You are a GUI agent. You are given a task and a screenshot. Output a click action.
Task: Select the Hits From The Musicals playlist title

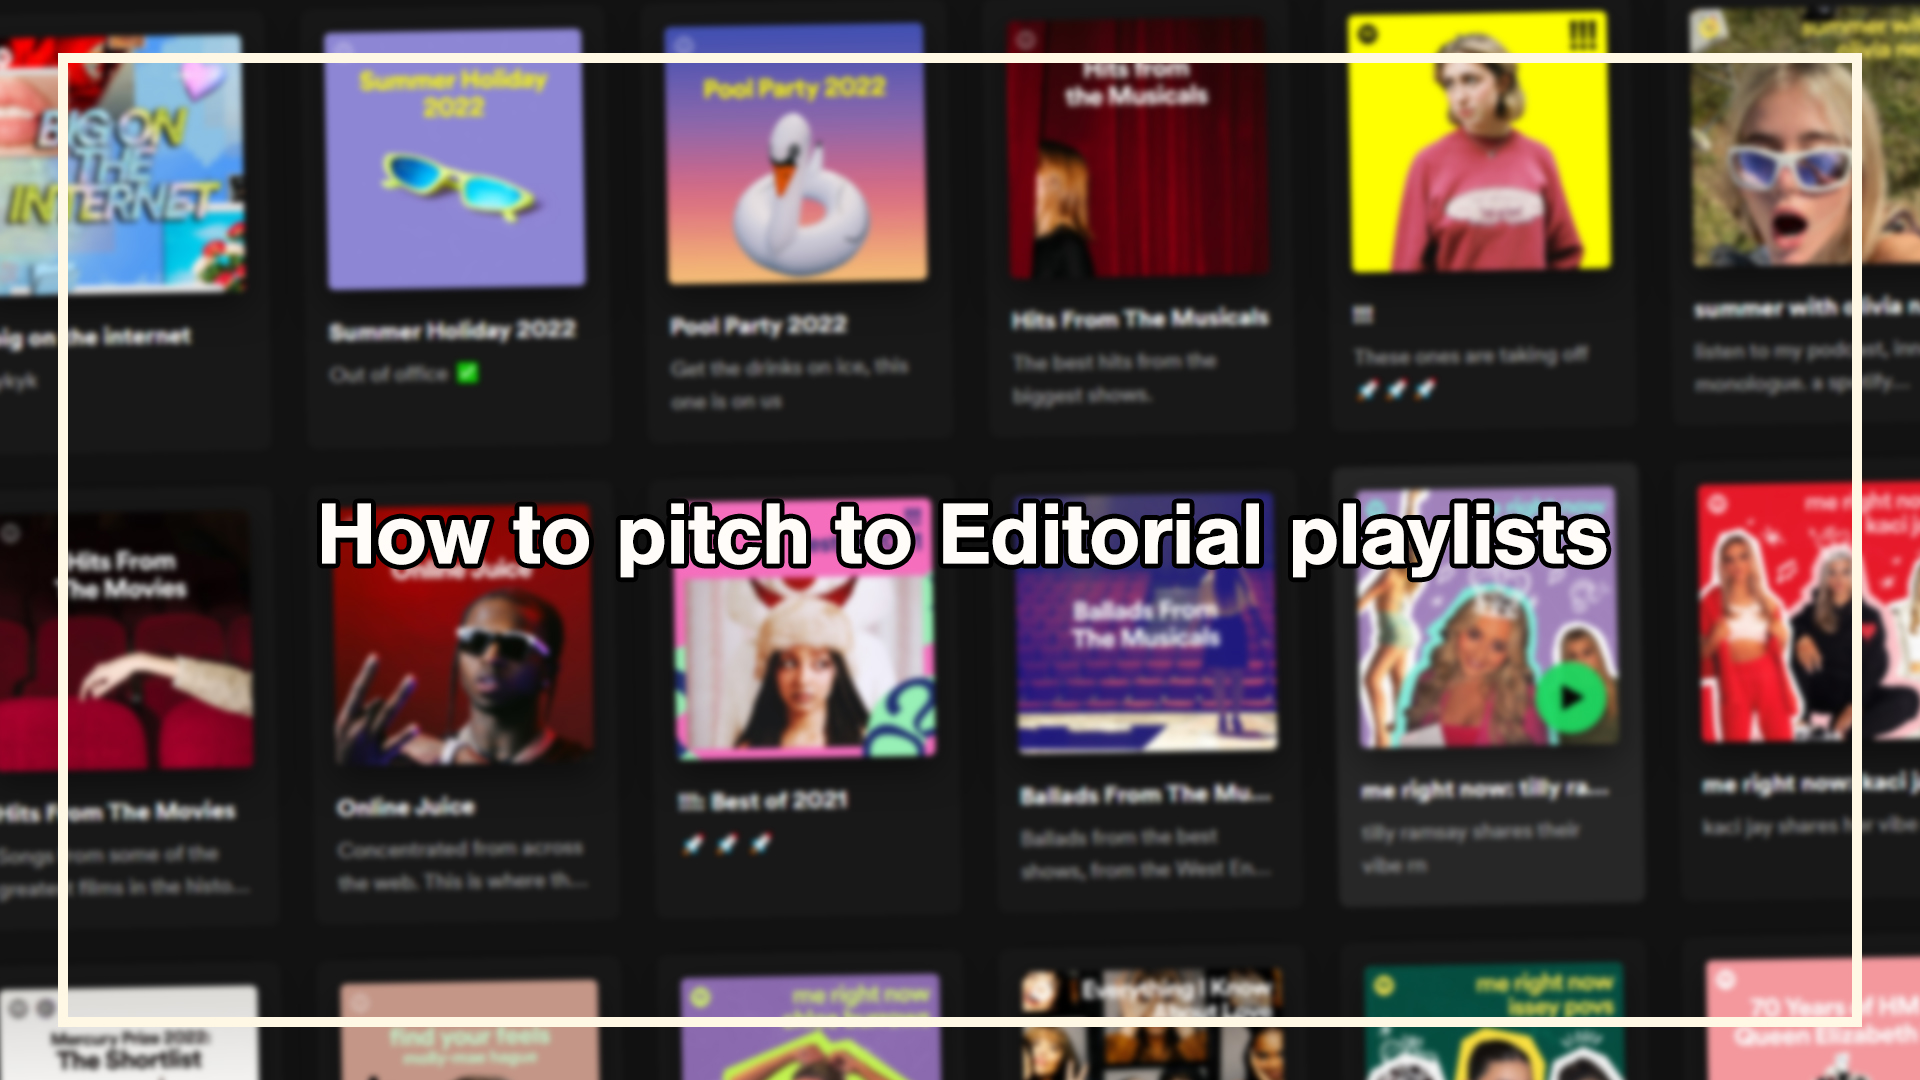(1140, 318)
